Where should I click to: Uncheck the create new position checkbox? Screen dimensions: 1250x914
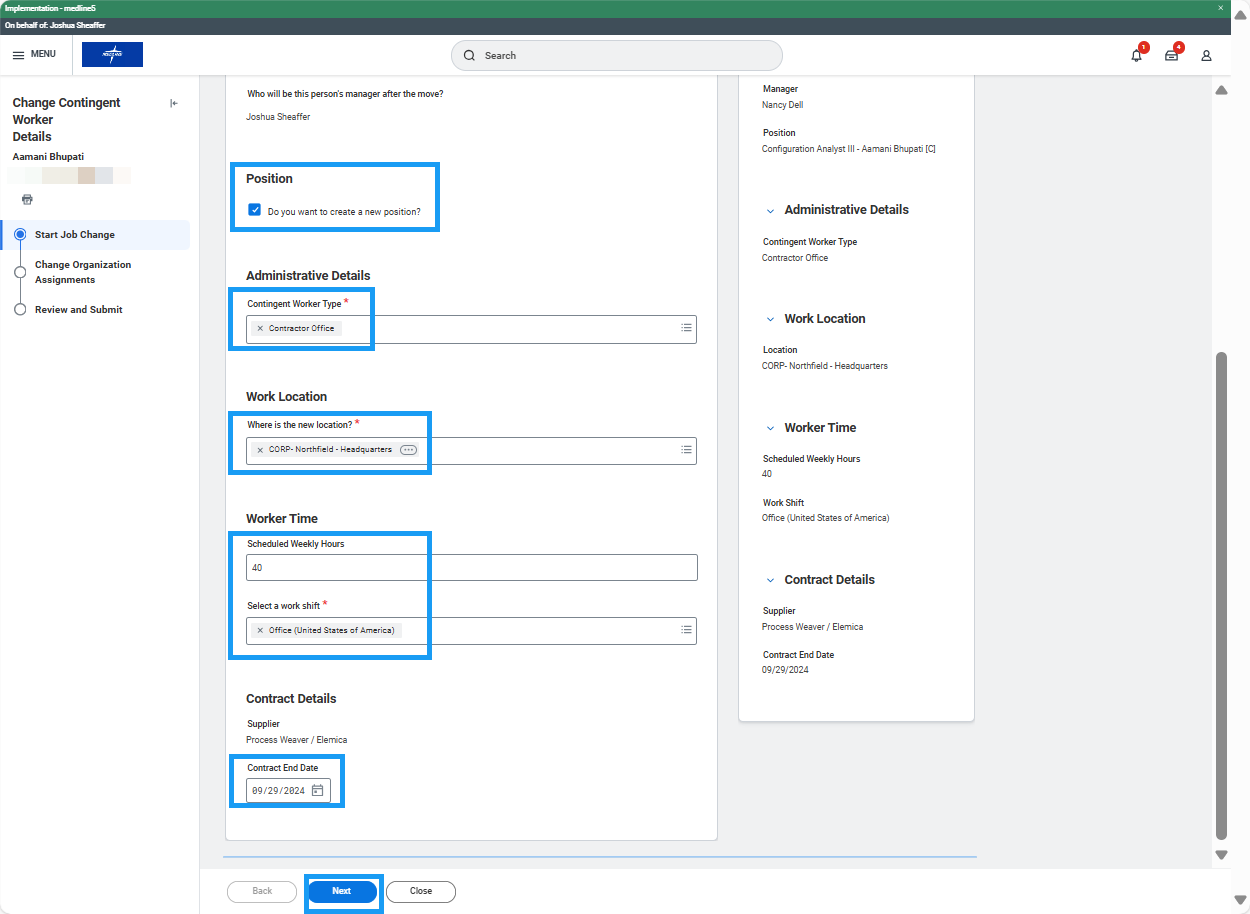tap(255, 211)
